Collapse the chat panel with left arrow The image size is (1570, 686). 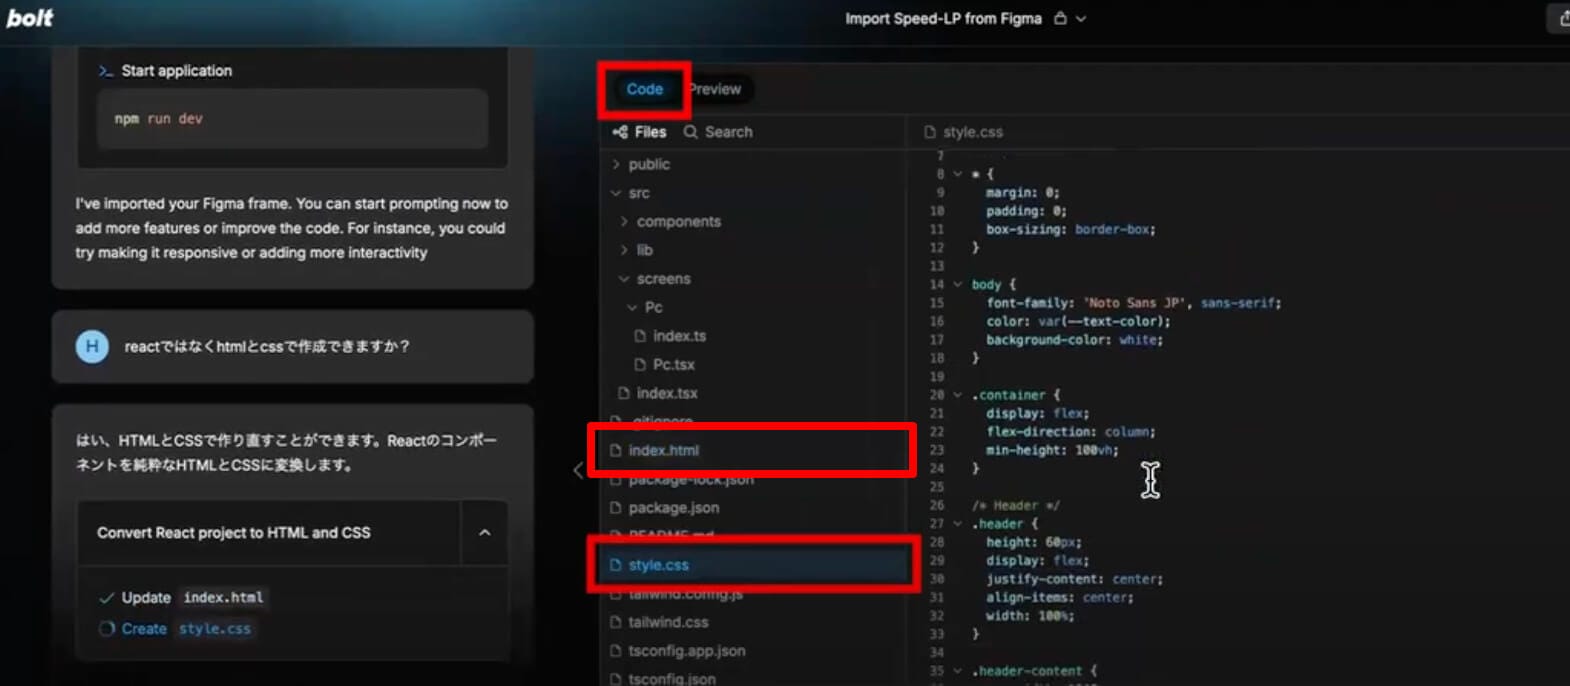(577, 470)
